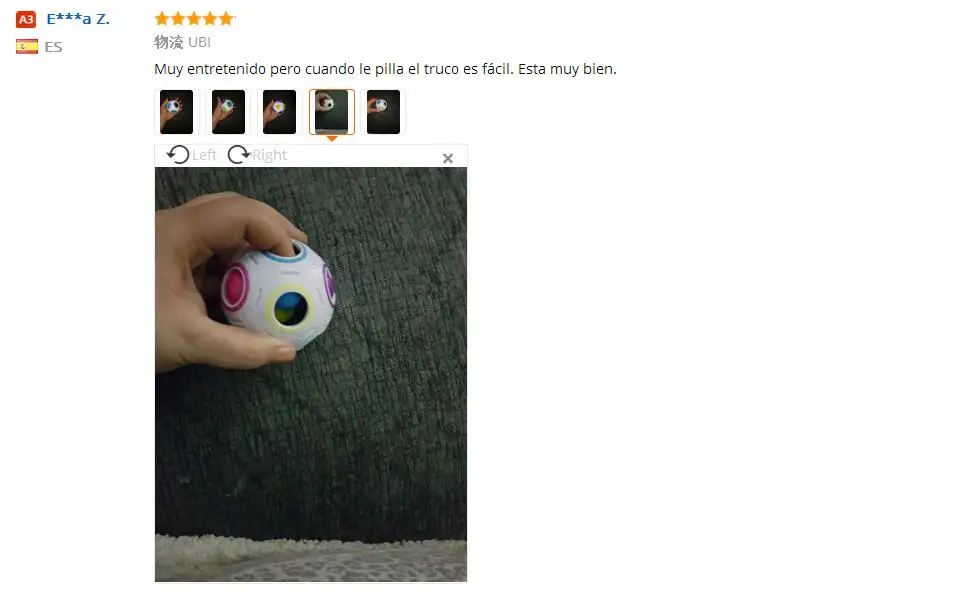This screenshot has height=591, width=973.
Task: Open the second review photo thumbnail
Action: click(228, 112)
